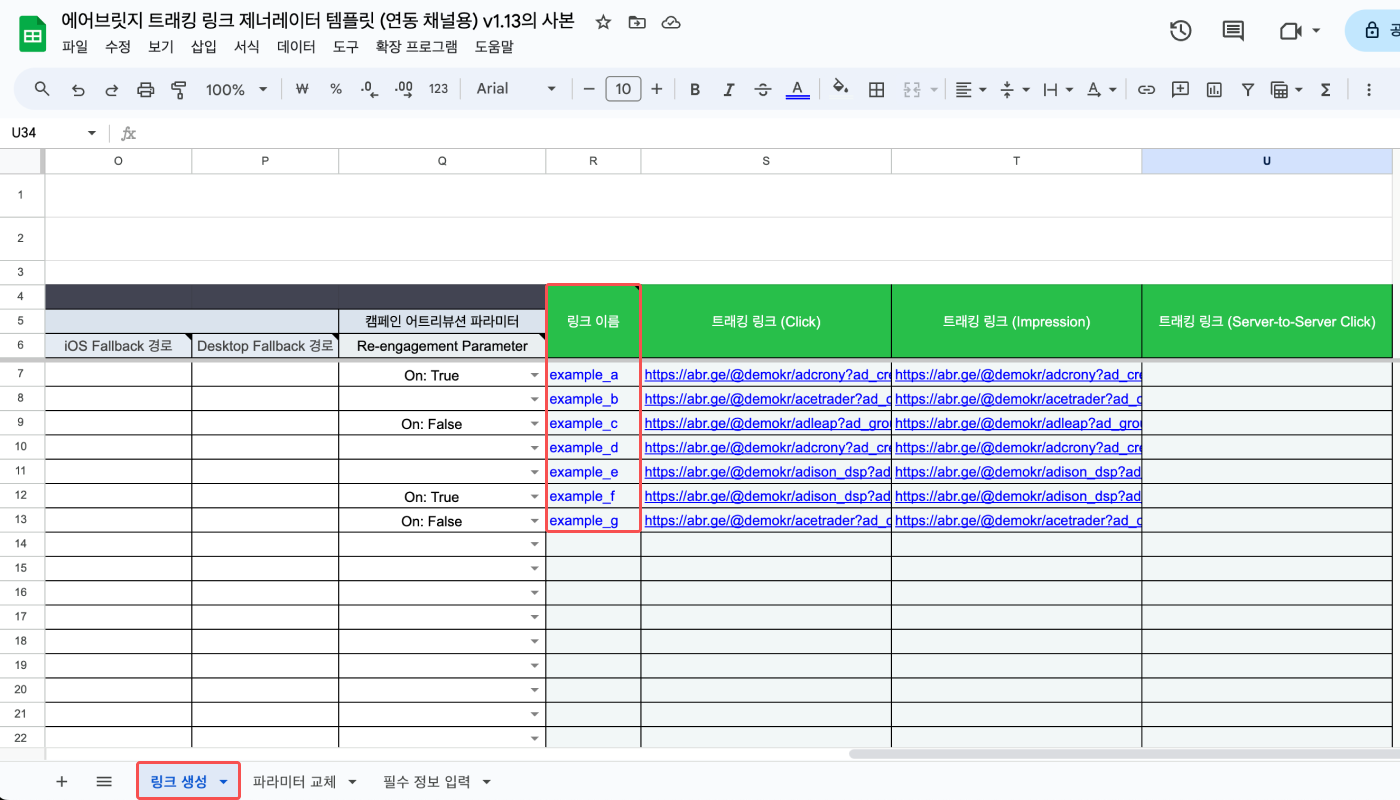1400x800 pixels.
Task: Insert a comment from the toolbar
Action: [1181, 89]
